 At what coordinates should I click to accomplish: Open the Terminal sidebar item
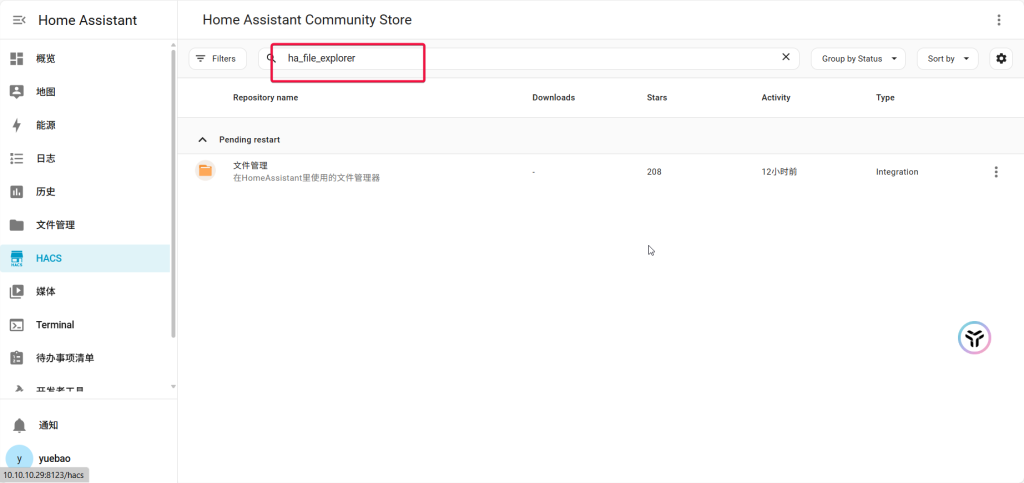85,325
